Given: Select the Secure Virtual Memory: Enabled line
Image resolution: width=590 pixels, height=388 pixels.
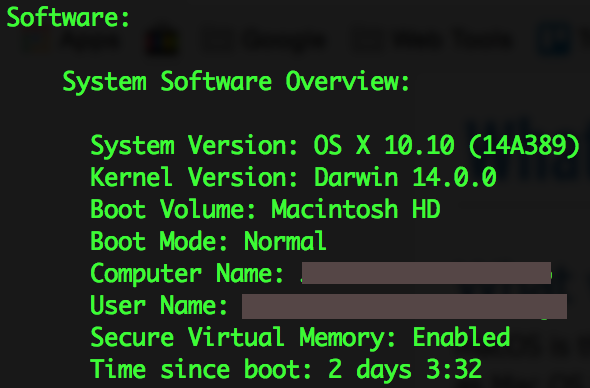Looking at the screenshot, I should tap(300, 338).
